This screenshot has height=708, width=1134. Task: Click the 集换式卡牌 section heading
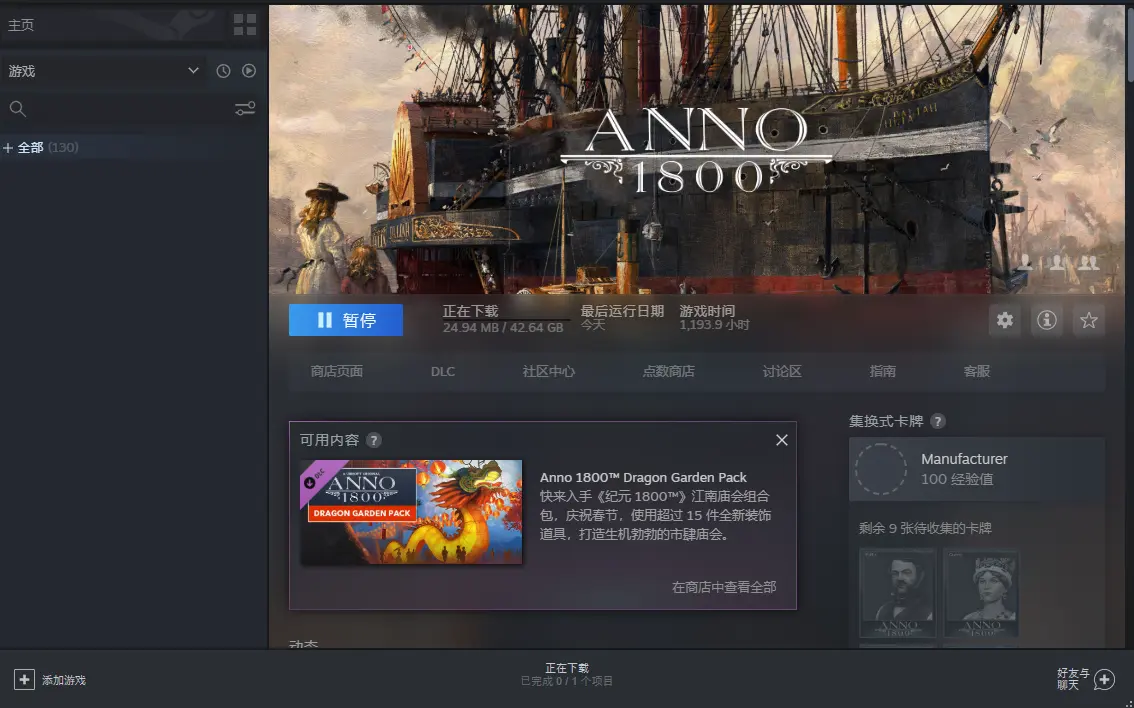pyautogui.click(x=886, y=422)
